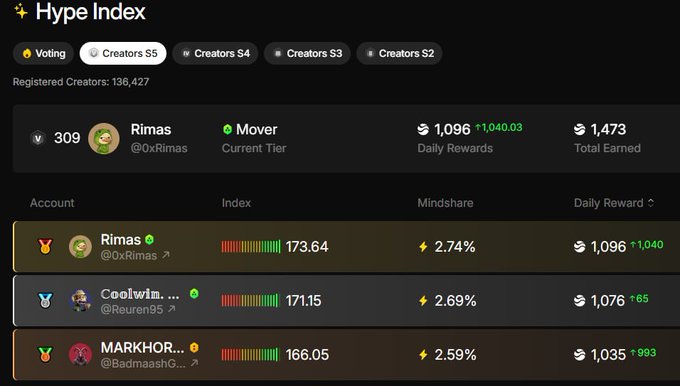The image size is (680, 386).
Task: Open @BadmaashG... profile link
Action: [x=143, y=363]
